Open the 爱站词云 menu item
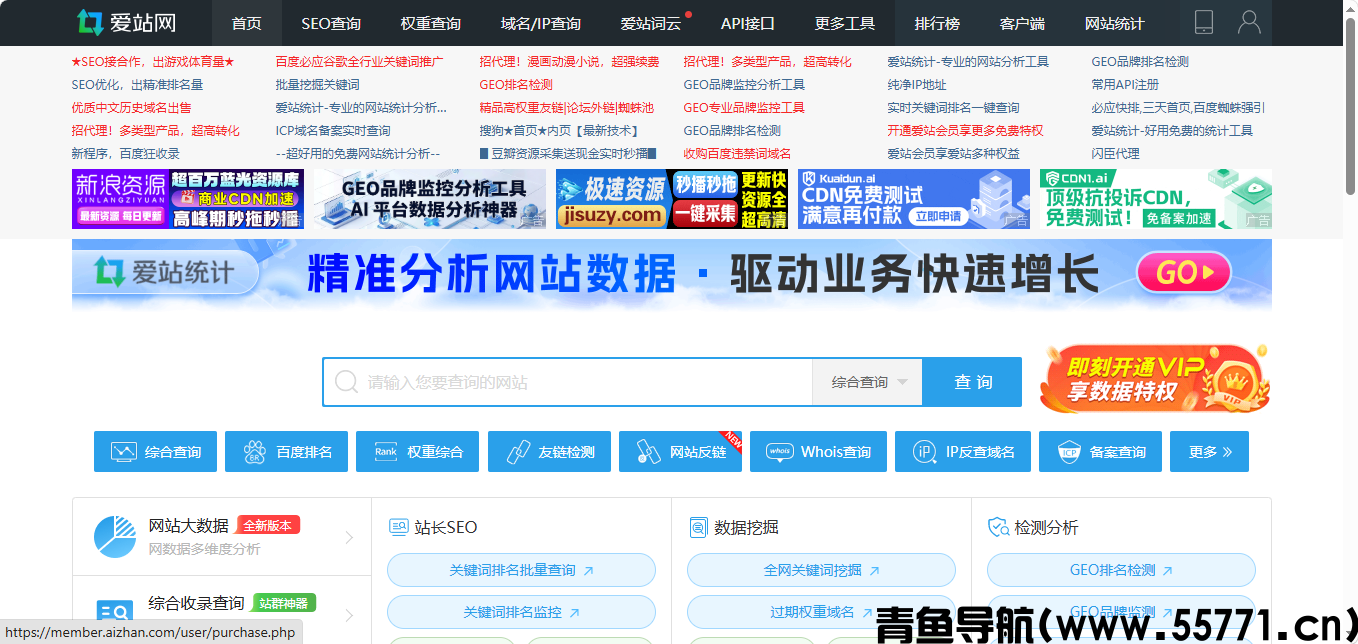Image resolution: width=1358 pixels, height=644 pixels. 651,23
